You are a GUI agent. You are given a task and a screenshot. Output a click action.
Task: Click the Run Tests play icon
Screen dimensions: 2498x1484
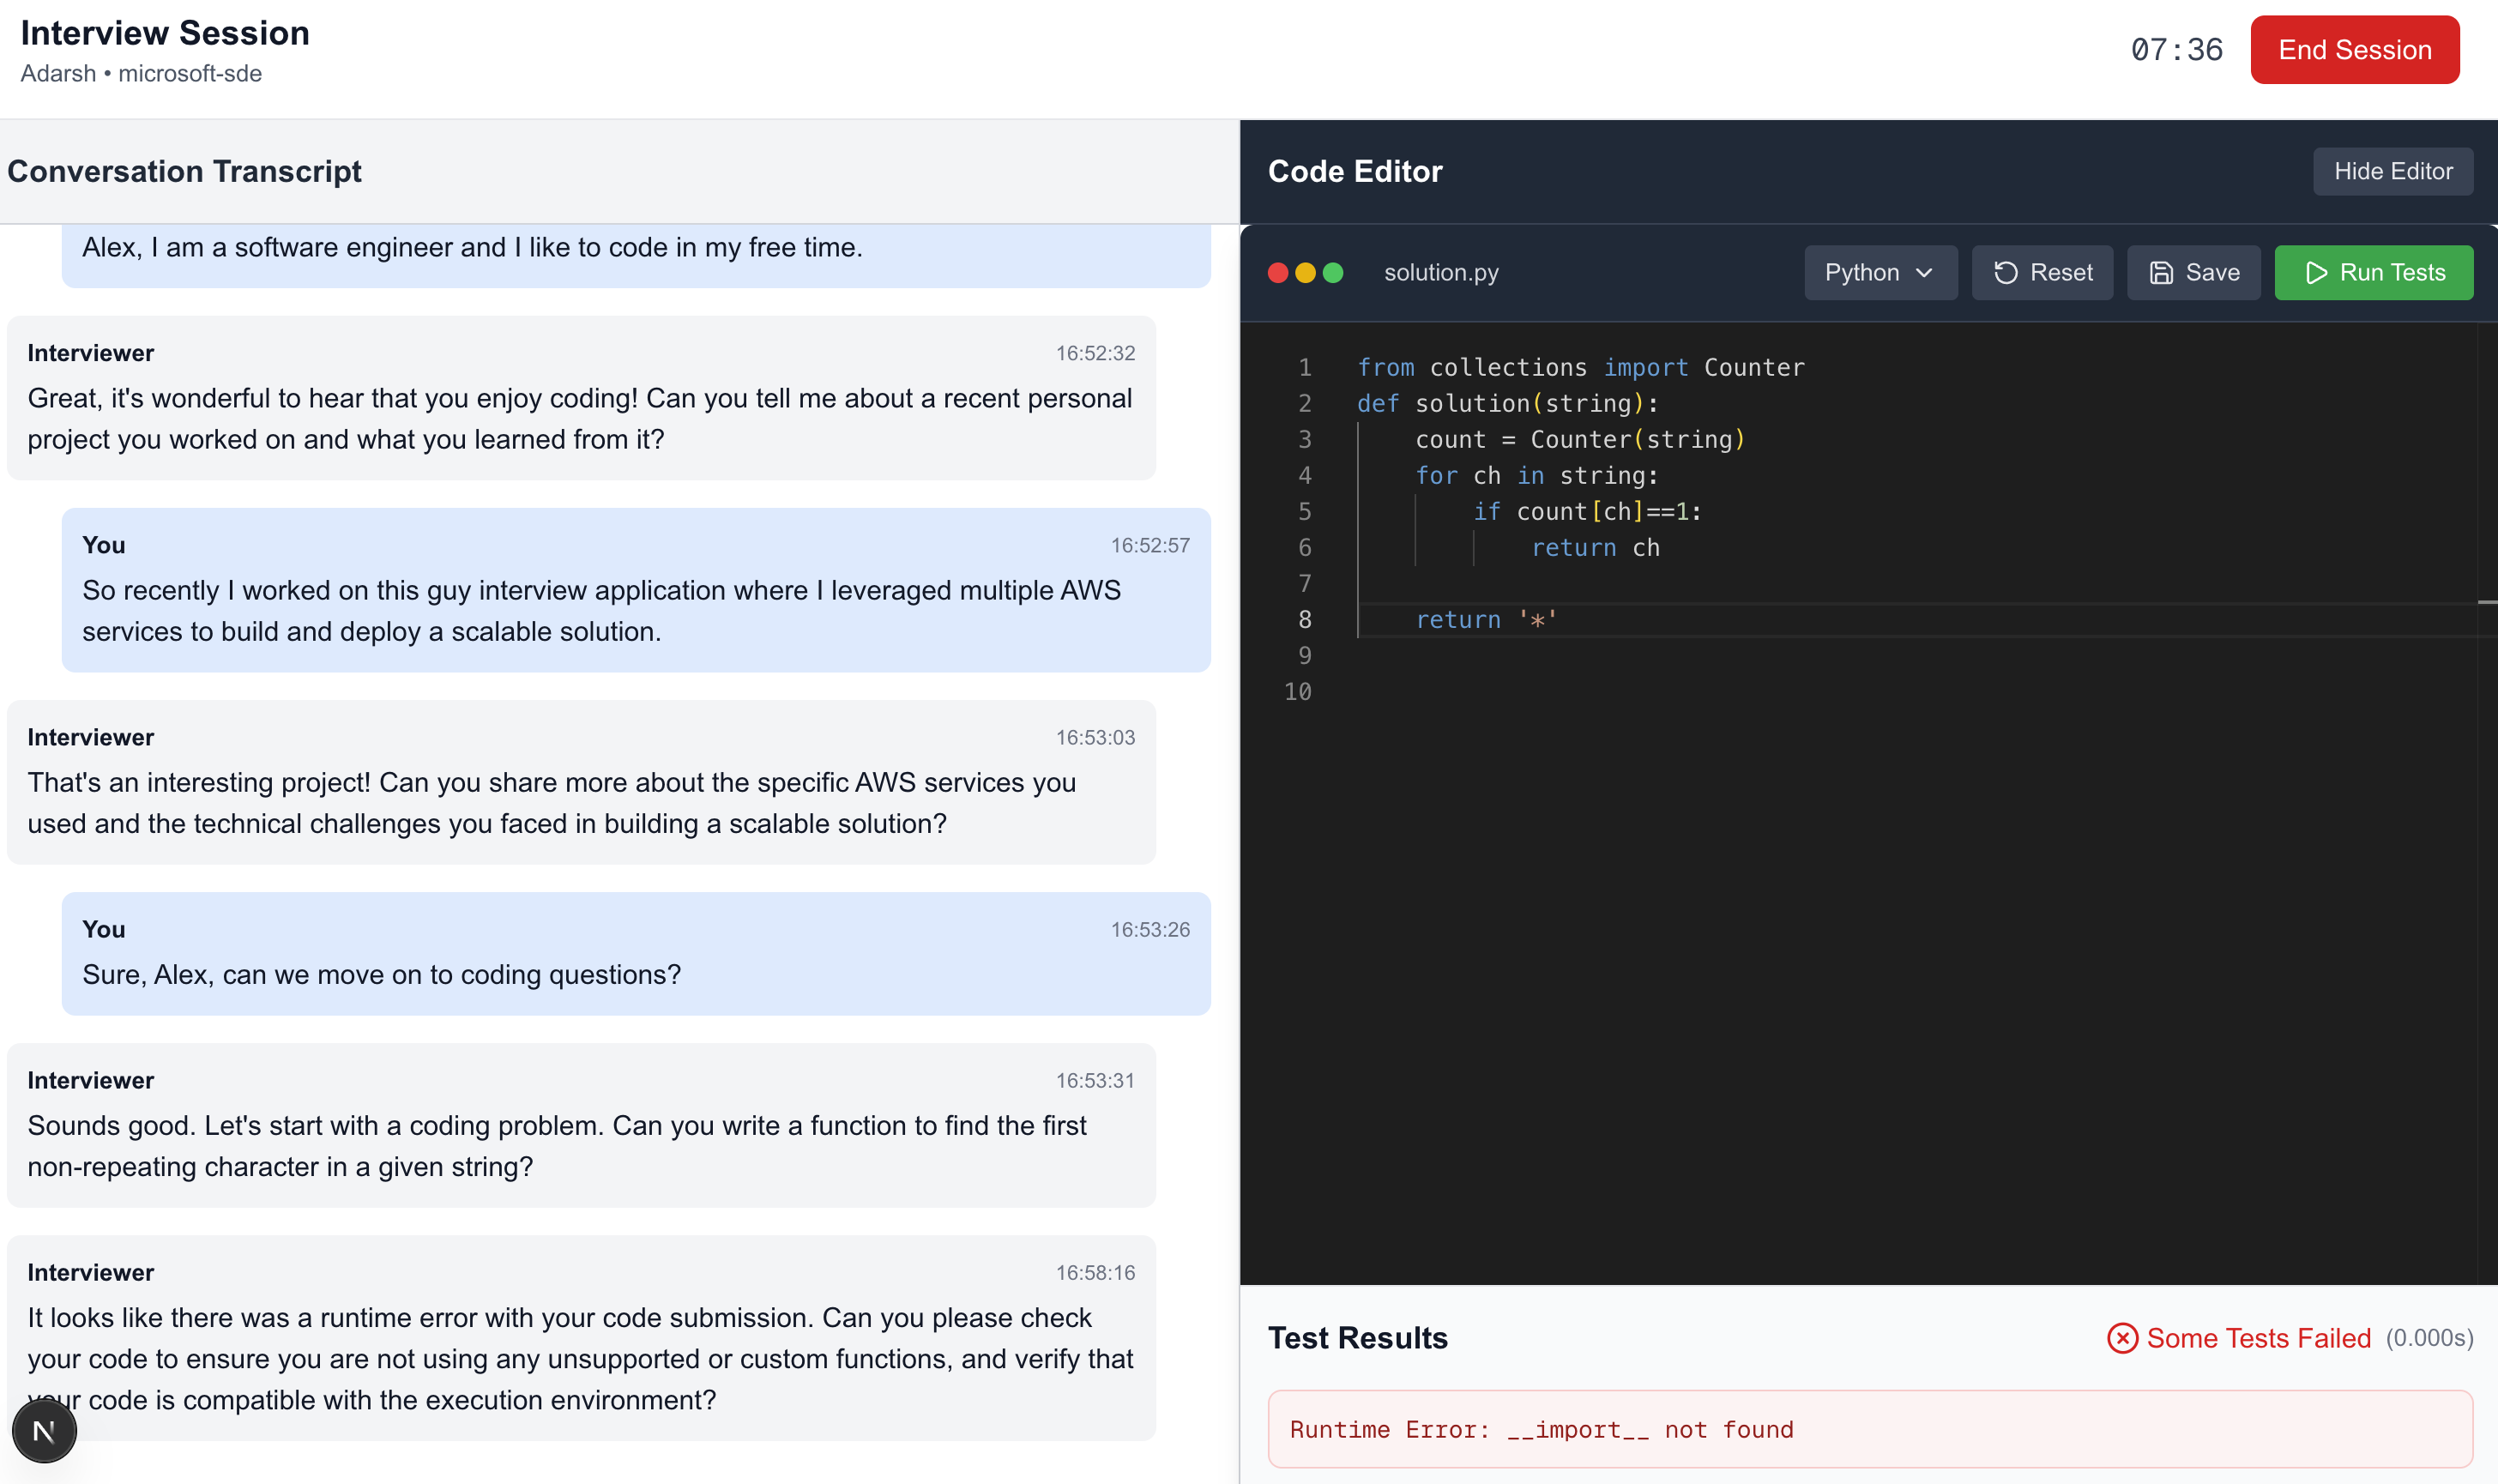pyautogui.click(x=2316, y=272)
